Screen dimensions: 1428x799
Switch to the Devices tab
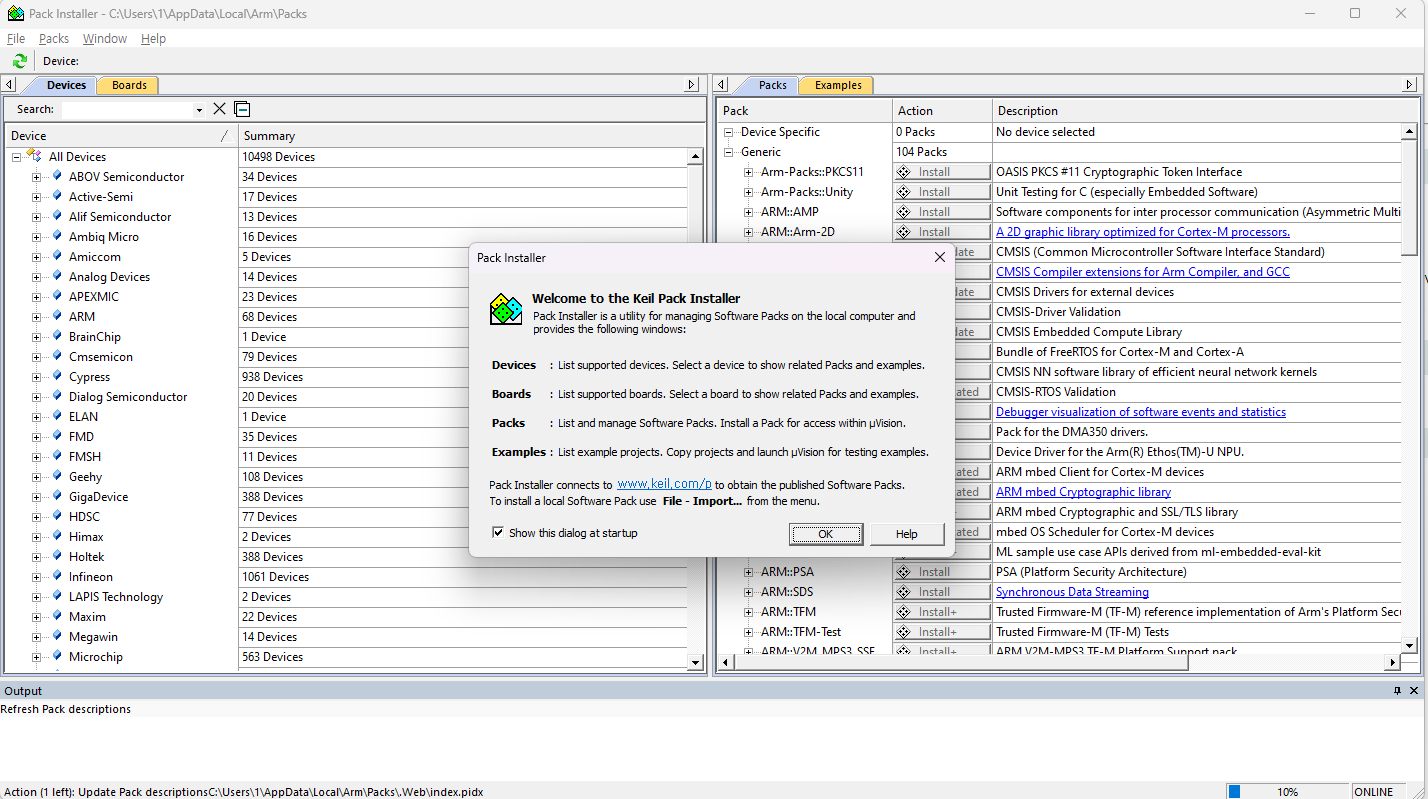[x=66, y=85]
